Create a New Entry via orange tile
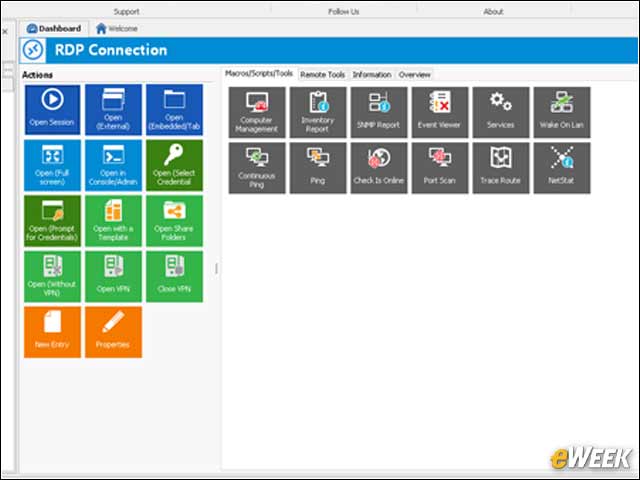Viewport: 640px width, 480px height. [52, 332]
